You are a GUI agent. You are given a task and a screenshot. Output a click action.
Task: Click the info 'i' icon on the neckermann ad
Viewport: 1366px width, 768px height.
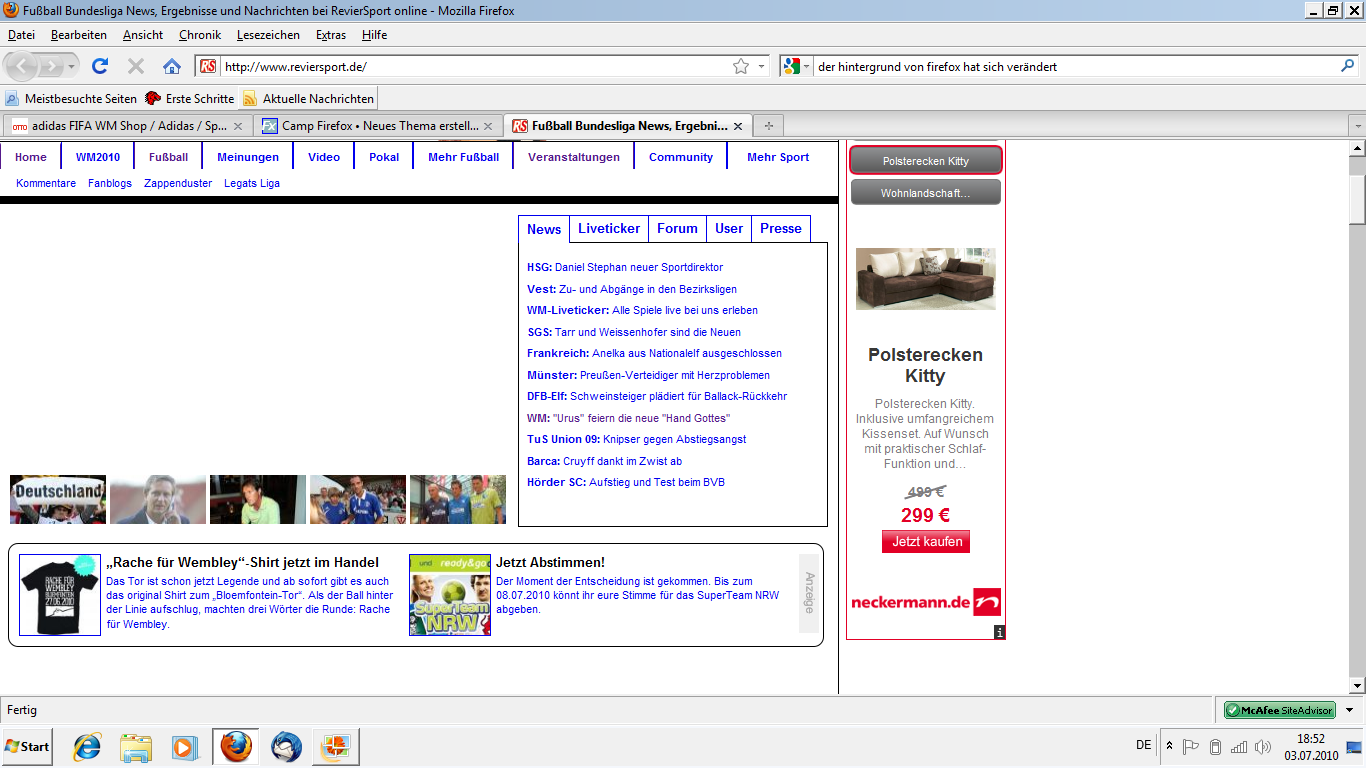click(999, 632)
